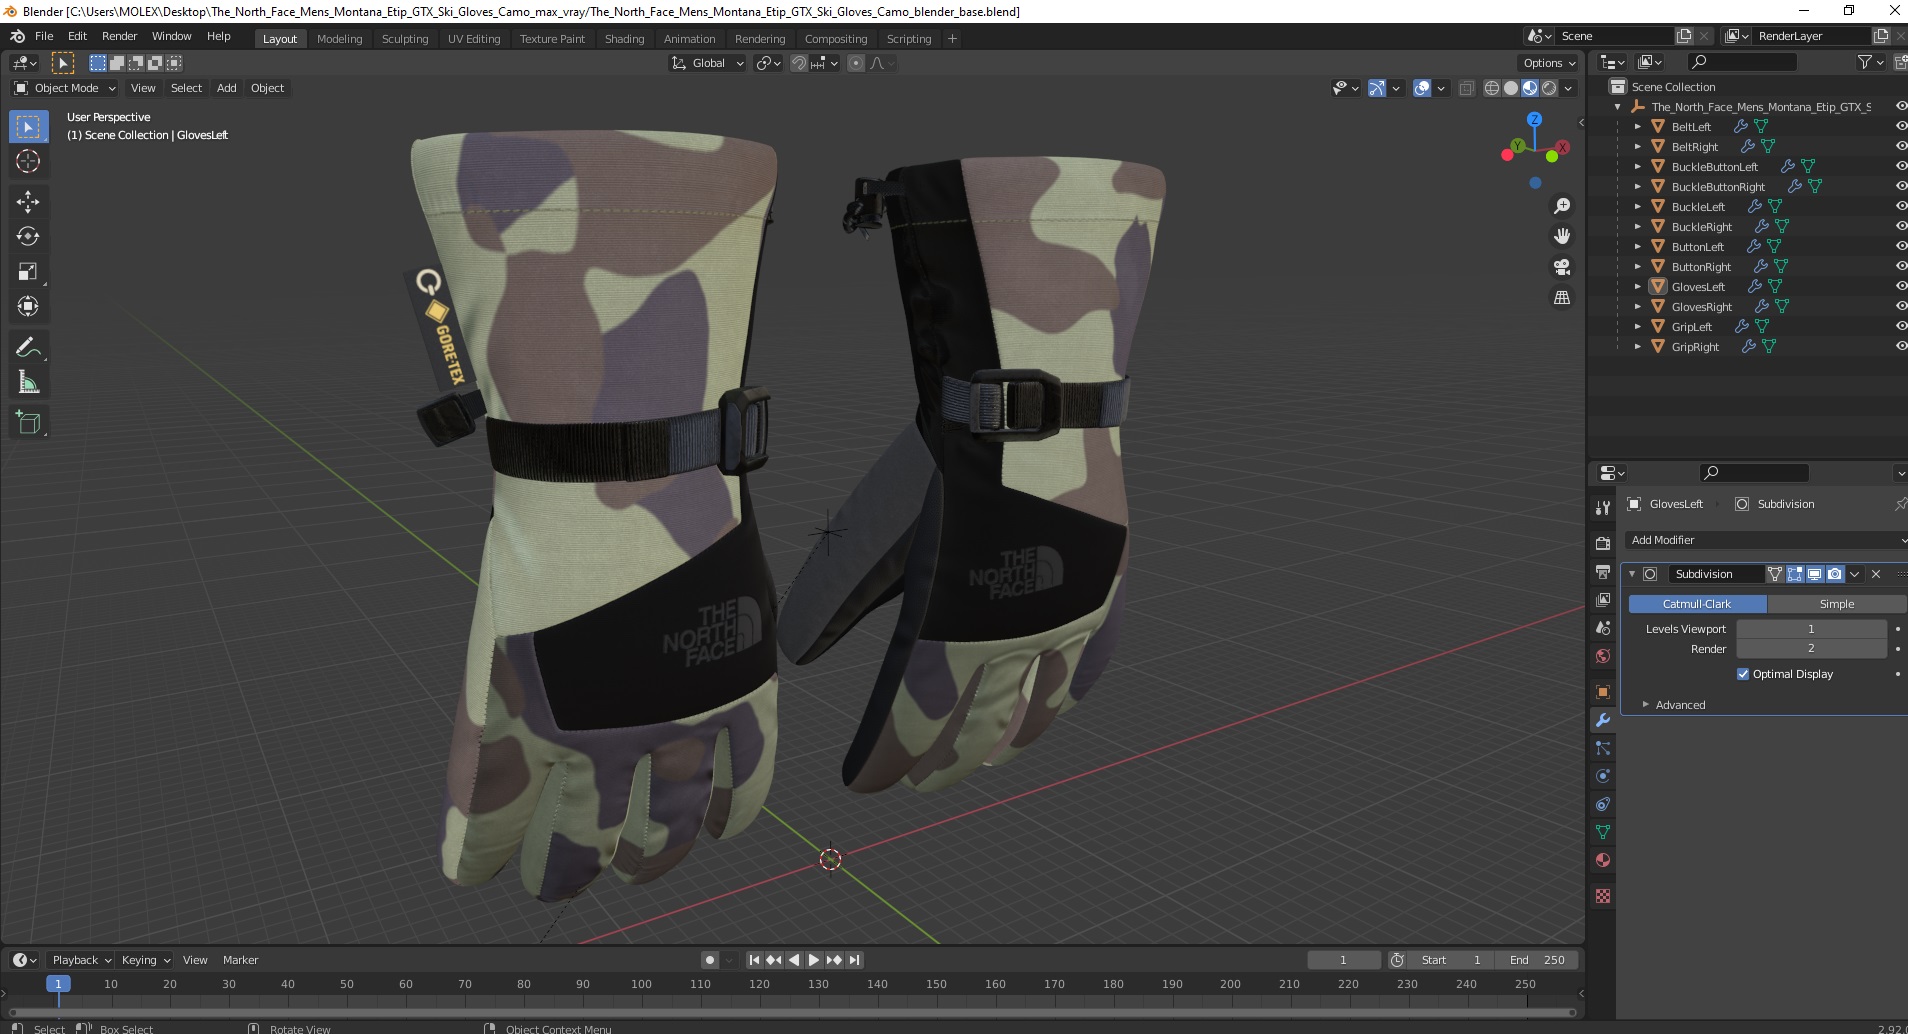
Task: Hide GripRight object with eye icon
Action: [x=1900, y=347]
